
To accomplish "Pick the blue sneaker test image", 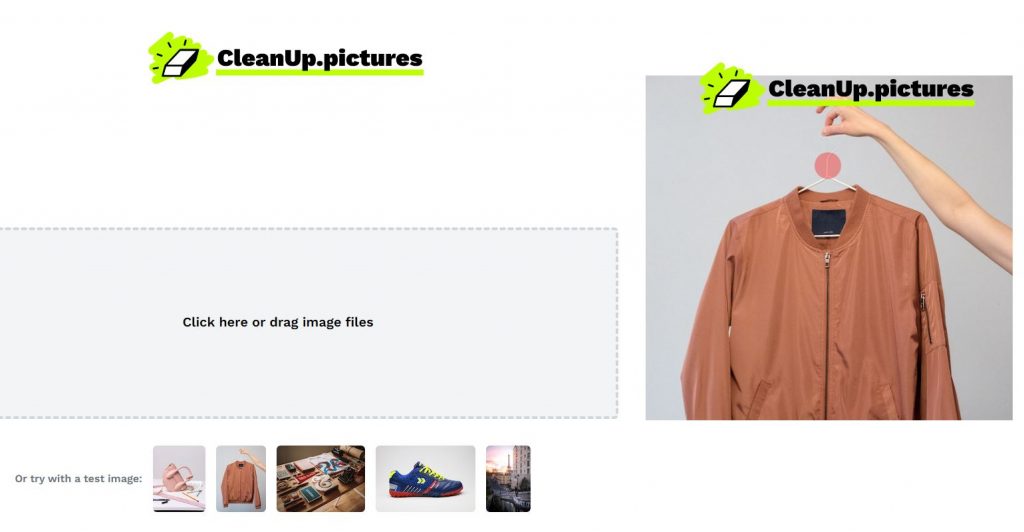I will tap(425, 478).
